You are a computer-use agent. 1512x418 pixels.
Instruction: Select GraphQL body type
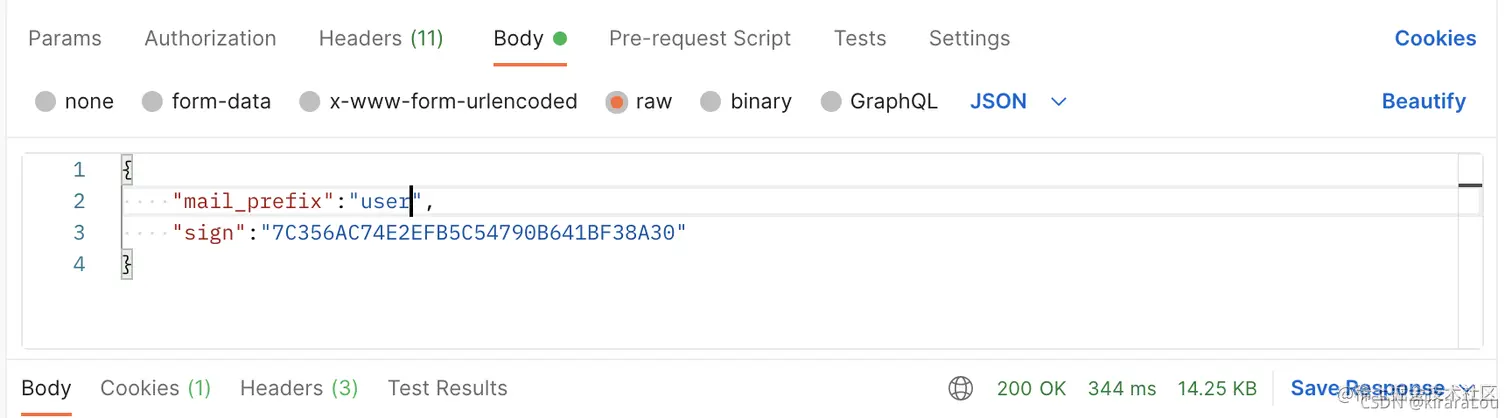pyautogui.click(x=830, y=102)
